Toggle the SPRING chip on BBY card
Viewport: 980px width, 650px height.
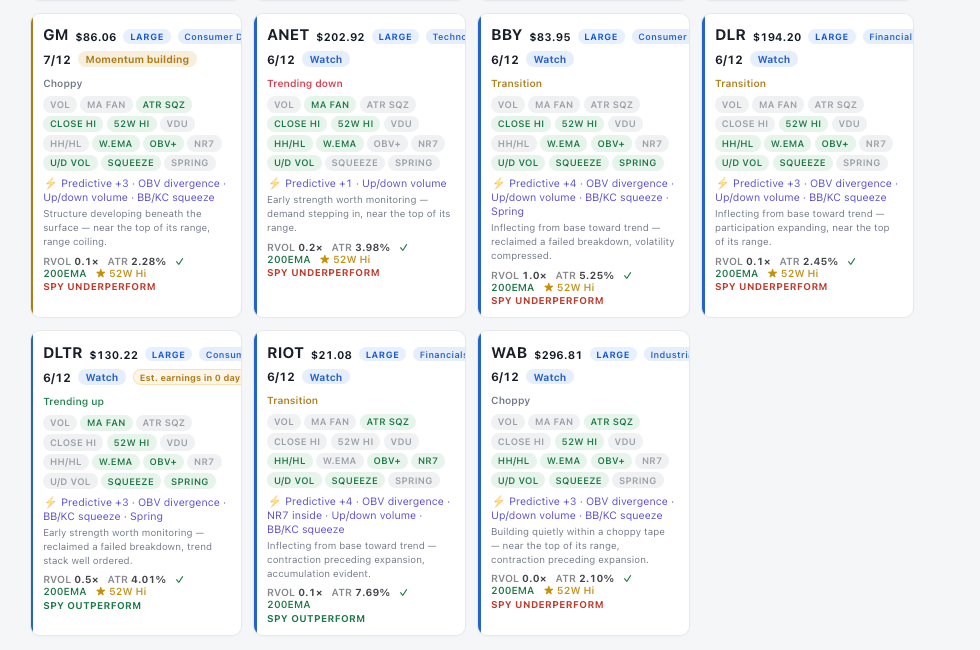click(x=638, y=162)
